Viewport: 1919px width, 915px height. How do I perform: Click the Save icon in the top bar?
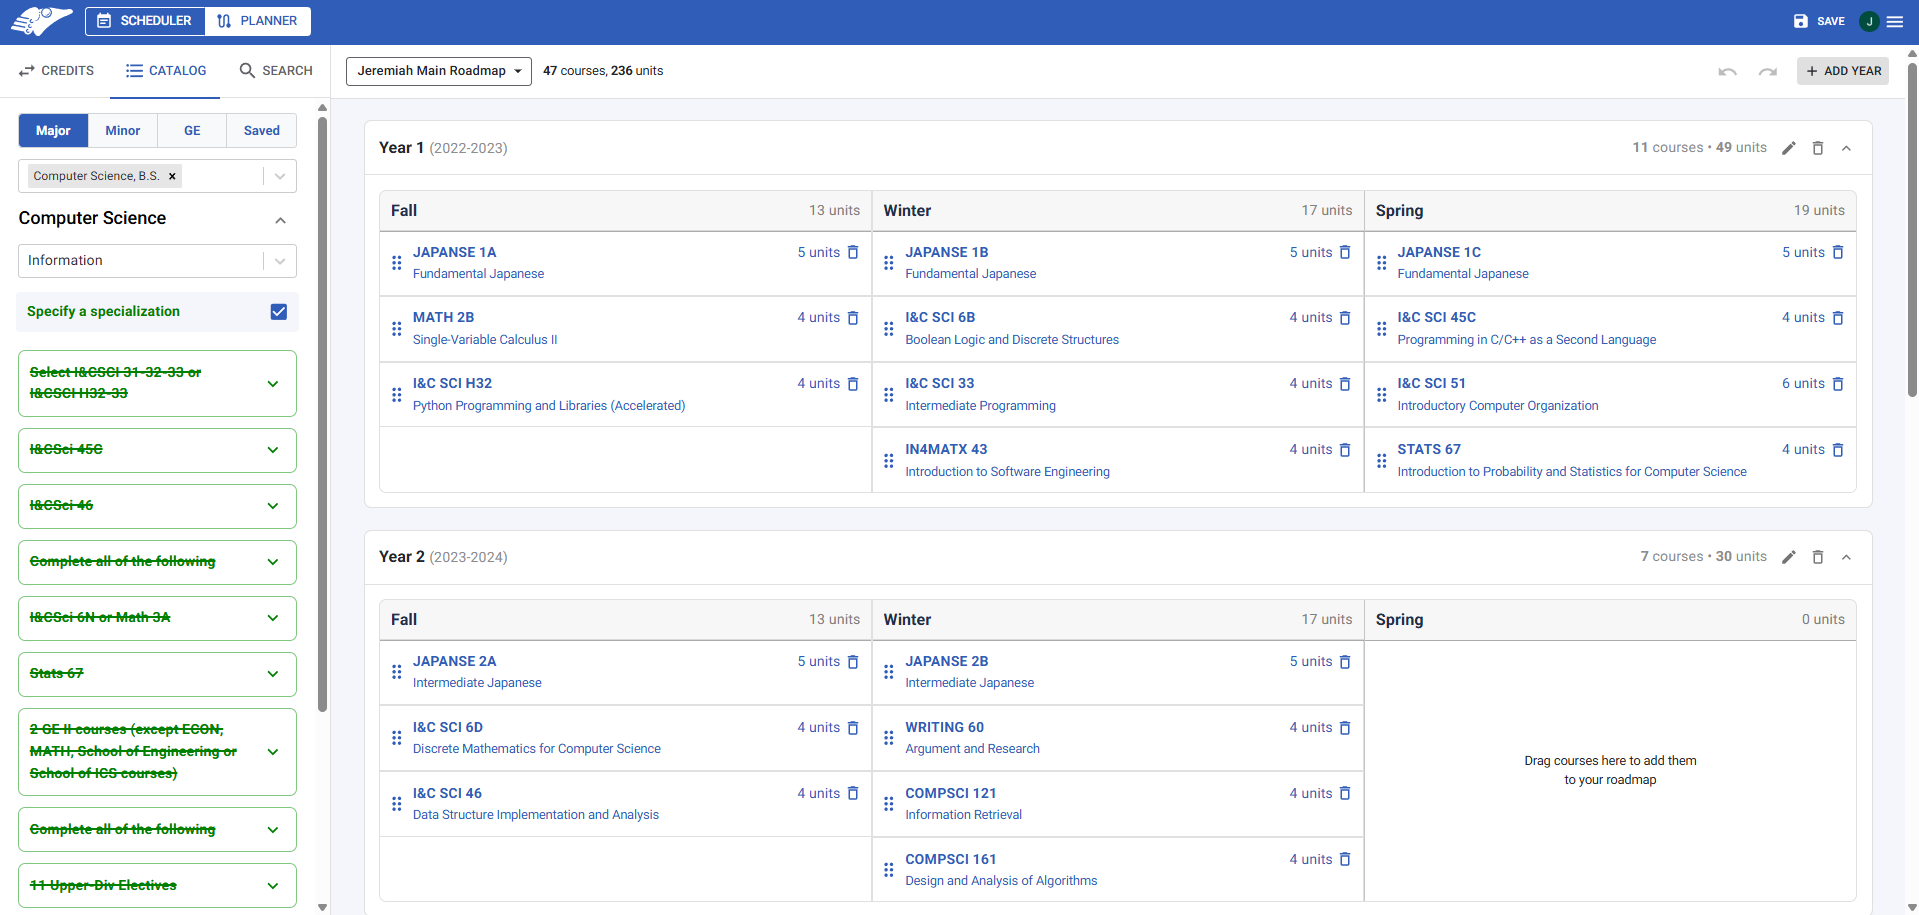point(1800,20)
